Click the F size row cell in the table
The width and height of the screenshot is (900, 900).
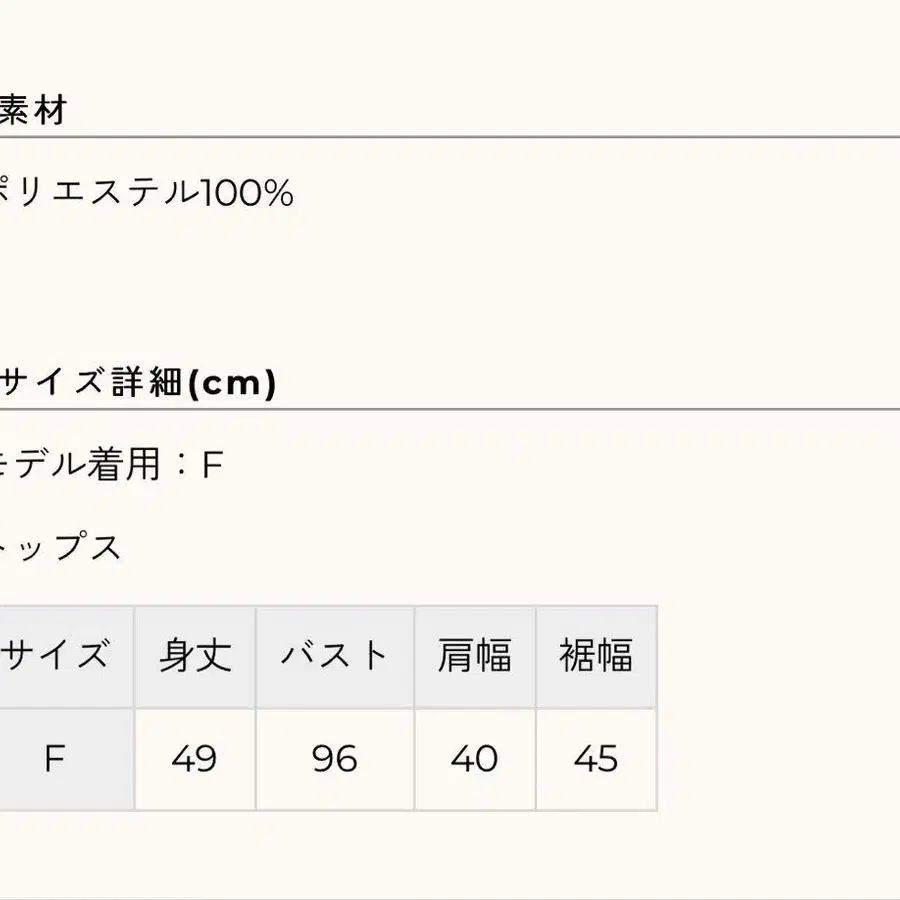55,759
